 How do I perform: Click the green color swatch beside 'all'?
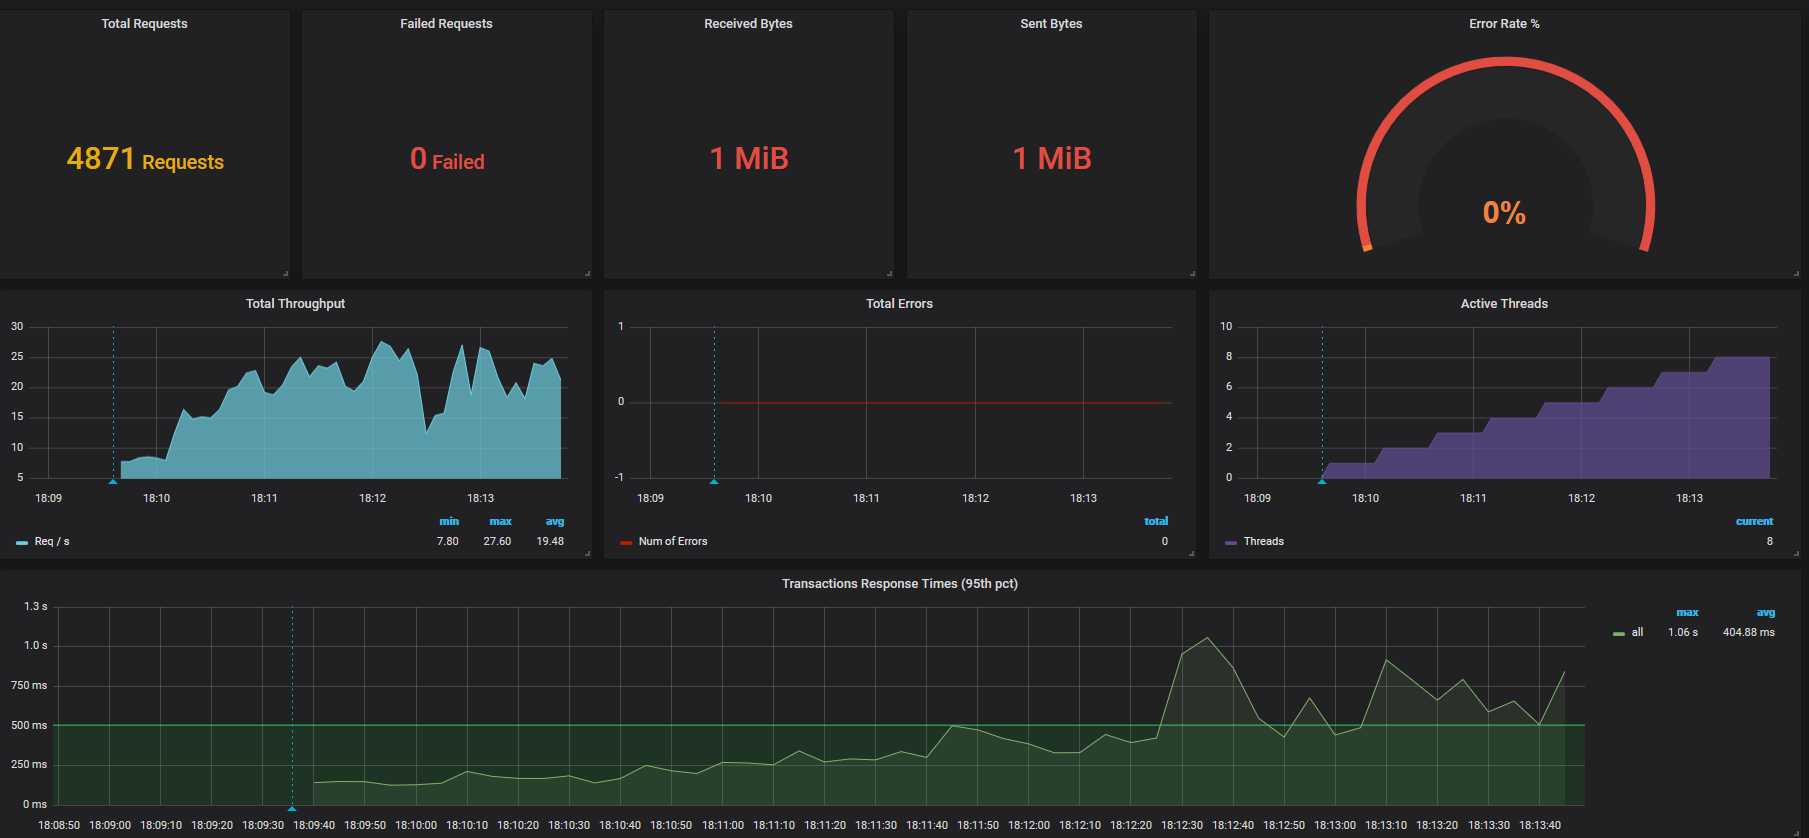[1619, 634]
